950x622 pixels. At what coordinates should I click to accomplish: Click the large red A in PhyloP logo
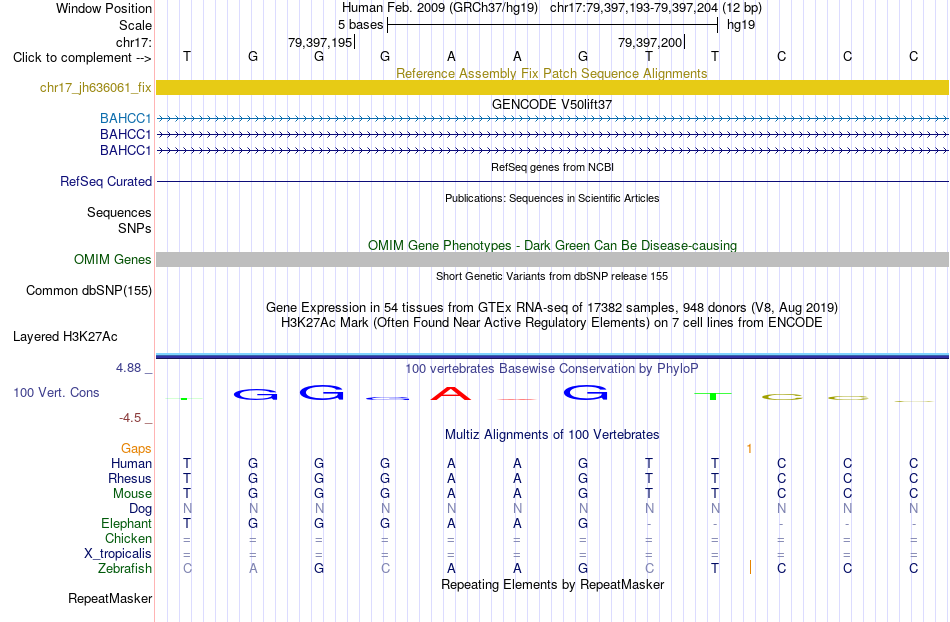tap(451, 394)
